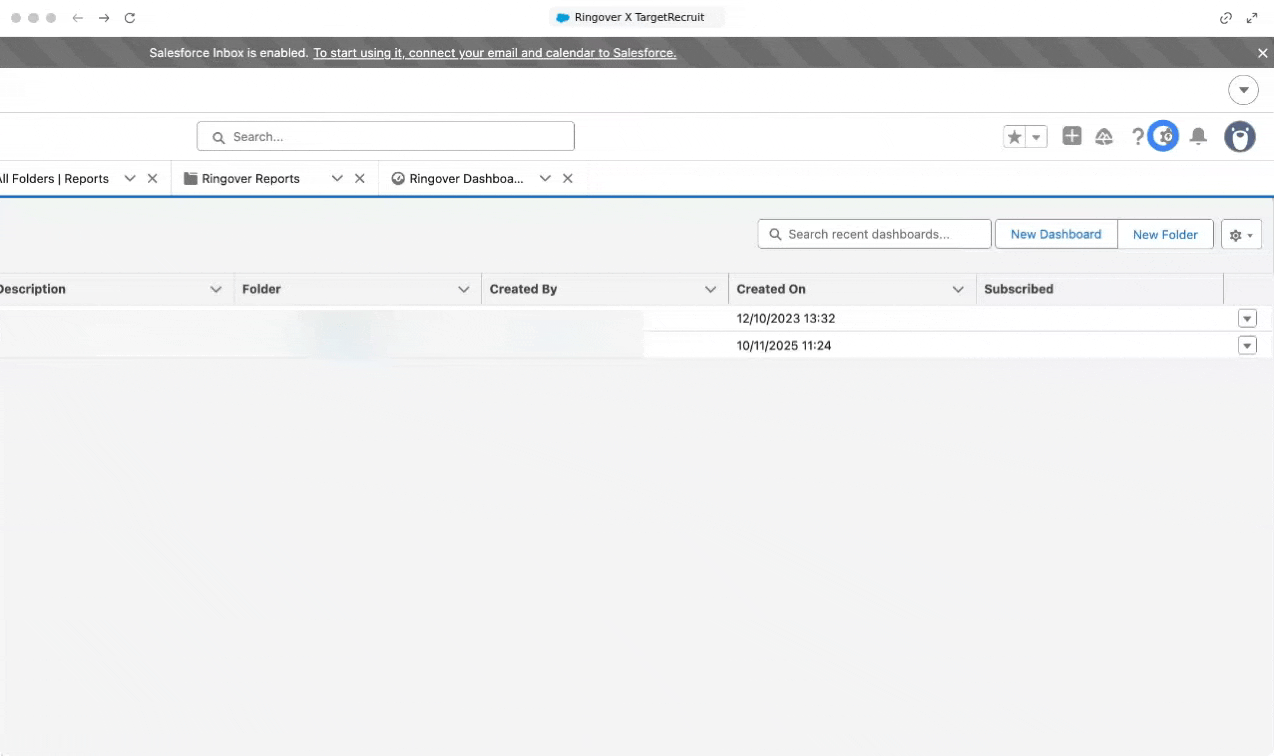
Task: Open the Help question mark icon
Action: point(1137,137)
